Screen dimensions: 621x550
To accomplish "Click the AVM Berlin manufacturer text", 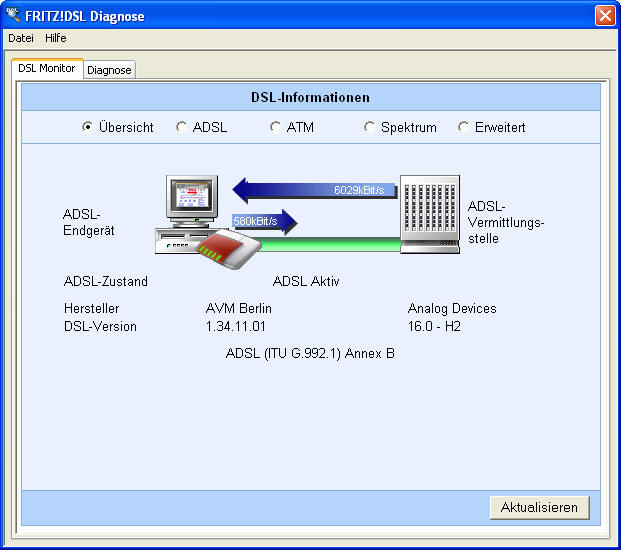I will pos(239,308).
